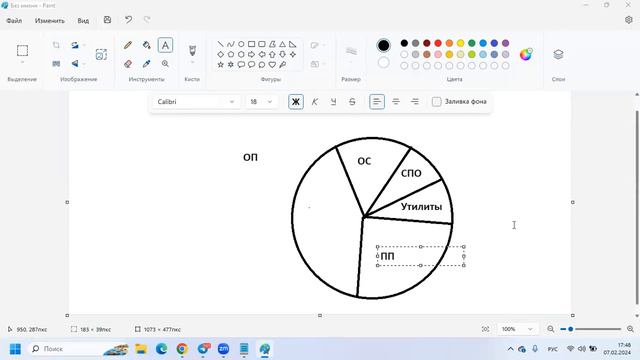Set text alignment to center

[x=396, y=102]
